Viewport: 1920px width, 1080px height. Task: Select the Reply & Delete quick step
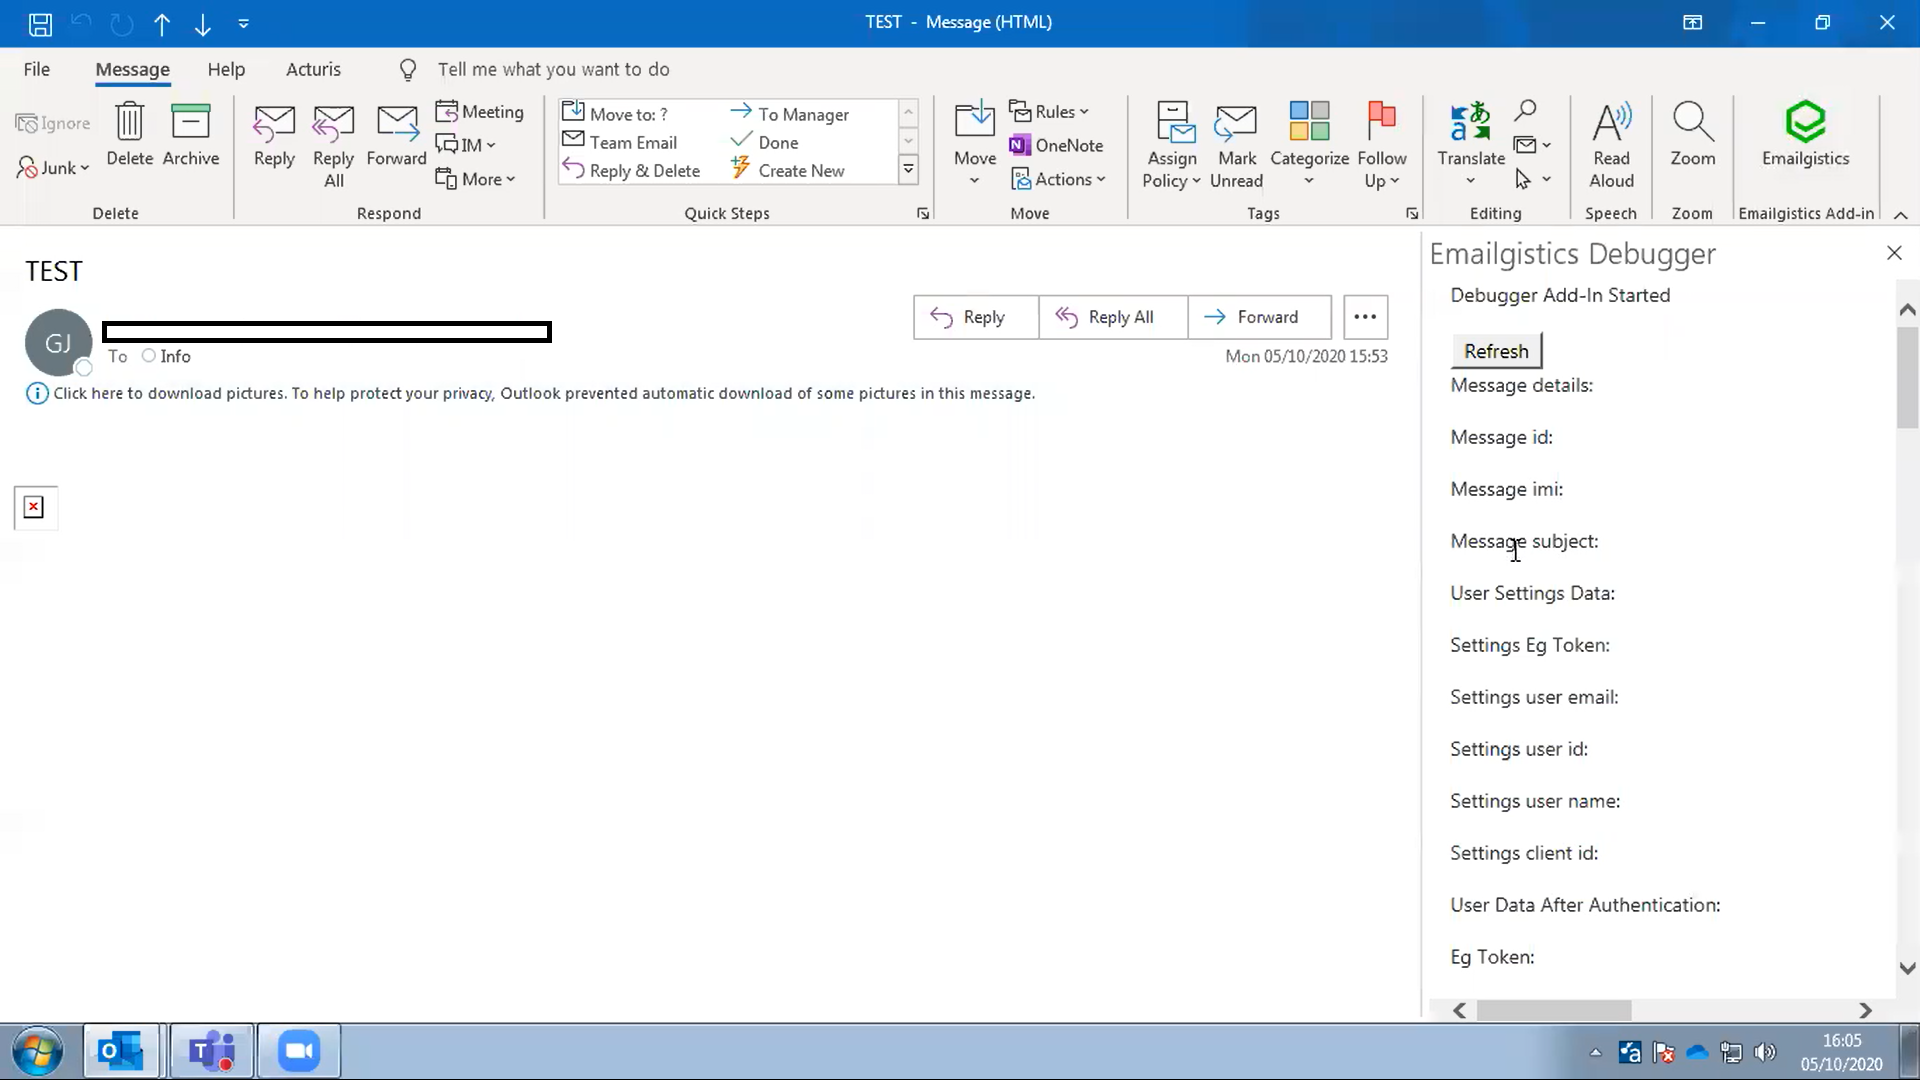coord(632,170)
